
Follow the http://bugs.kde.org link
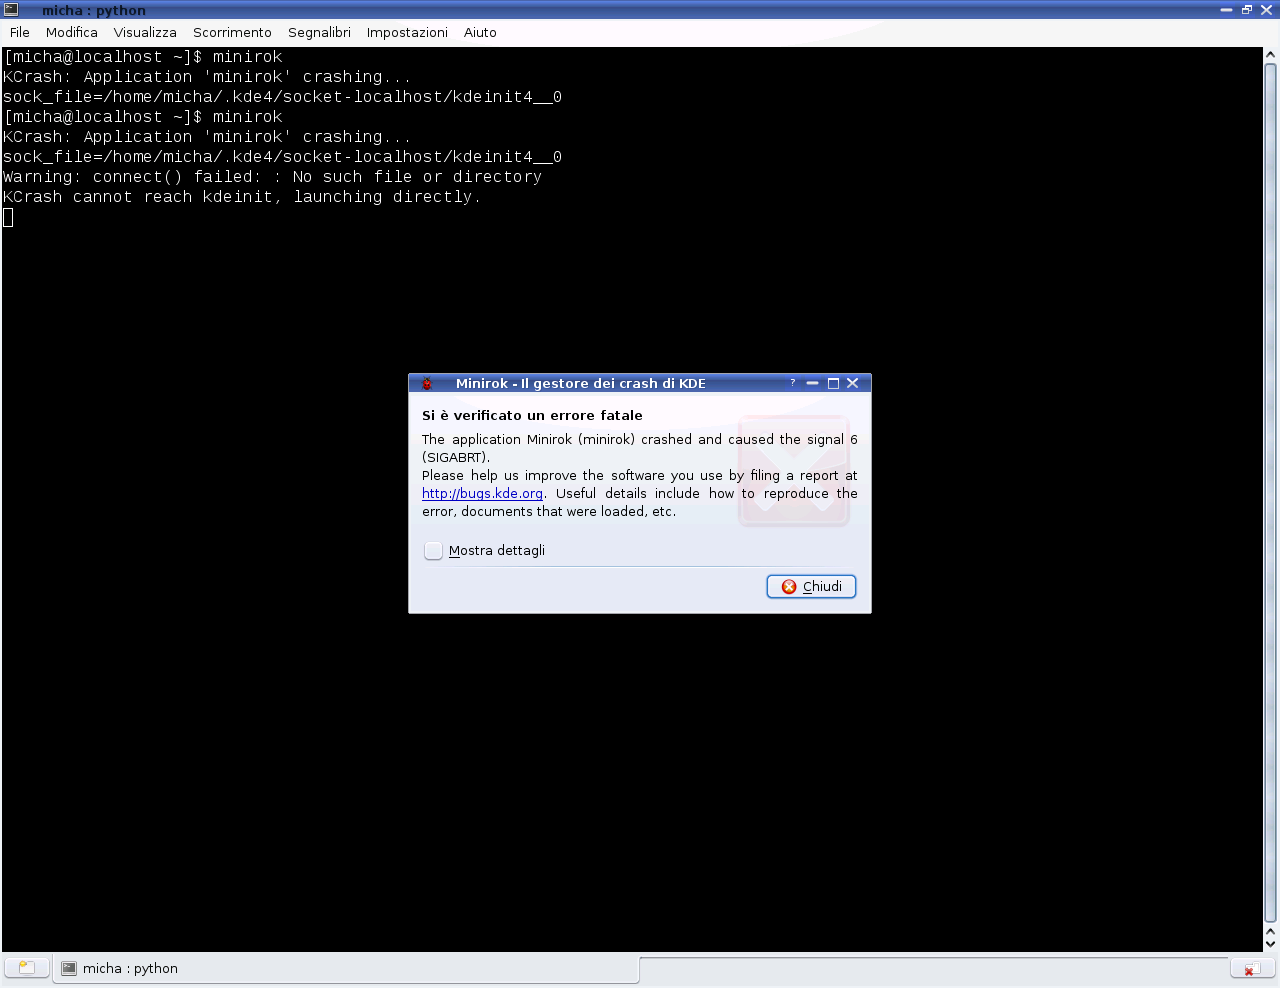(x=482, y=494)
